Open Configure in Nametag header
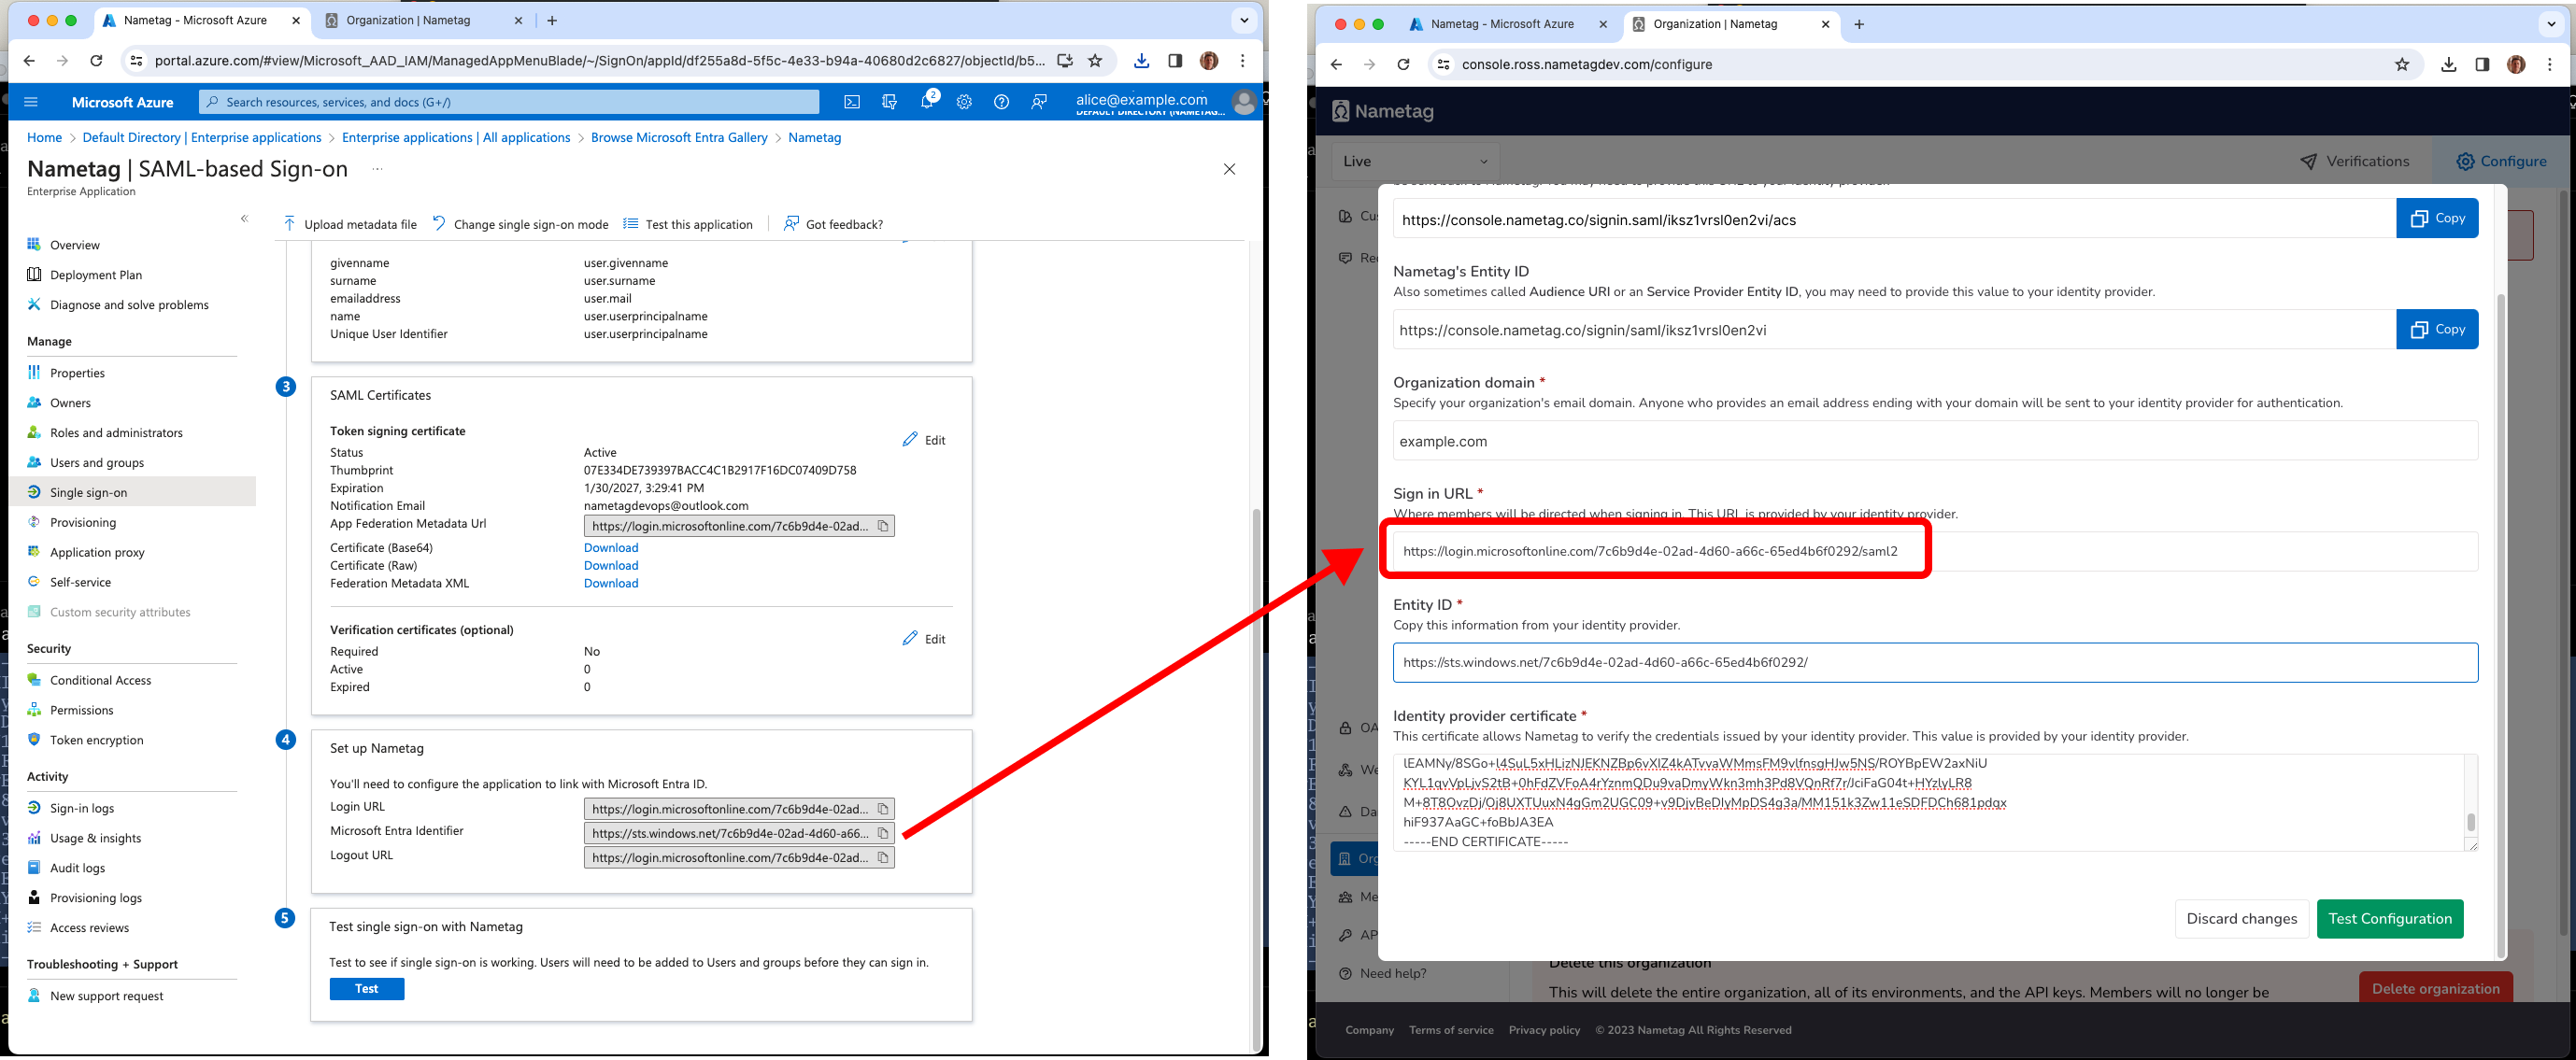Viewport: 2576px width, 1060px height. coord(2500,161)
